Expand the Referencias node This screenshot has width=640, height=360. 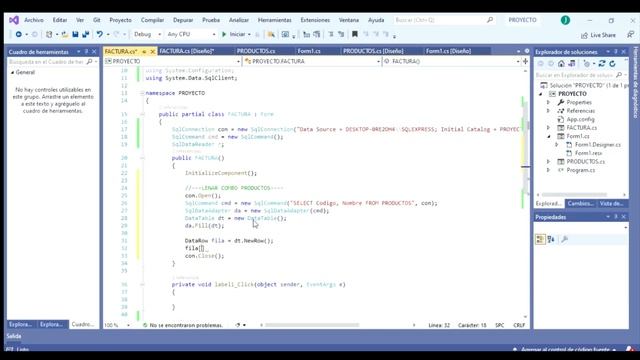549,111
